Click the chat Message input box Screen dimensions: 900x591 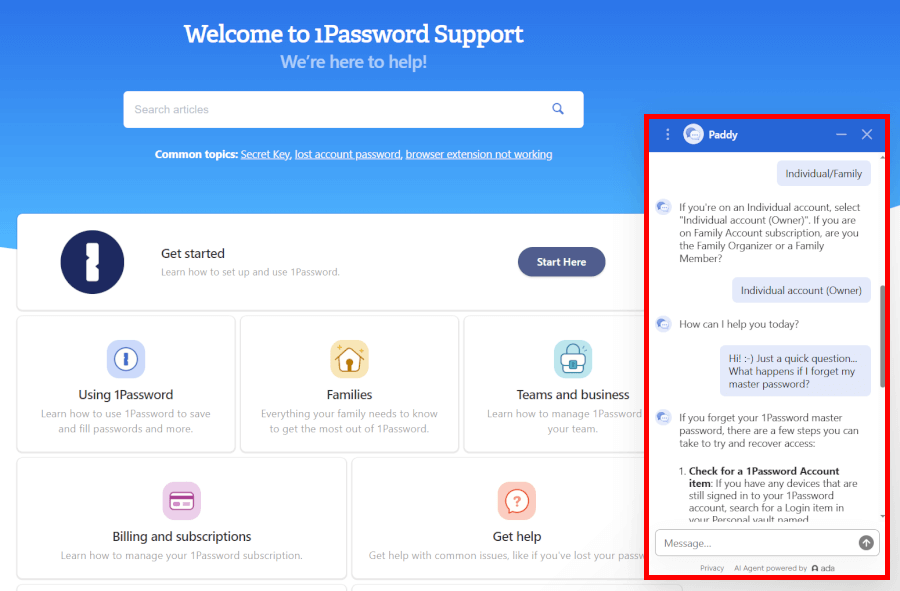755,543
